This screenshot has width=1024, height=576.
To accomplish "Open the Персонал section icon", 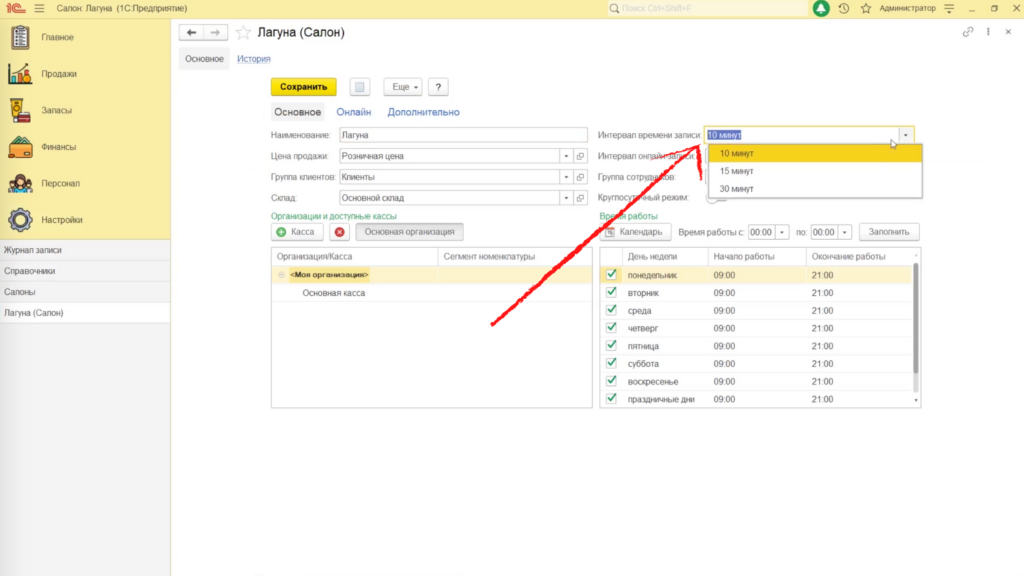I will coord(20,184).
